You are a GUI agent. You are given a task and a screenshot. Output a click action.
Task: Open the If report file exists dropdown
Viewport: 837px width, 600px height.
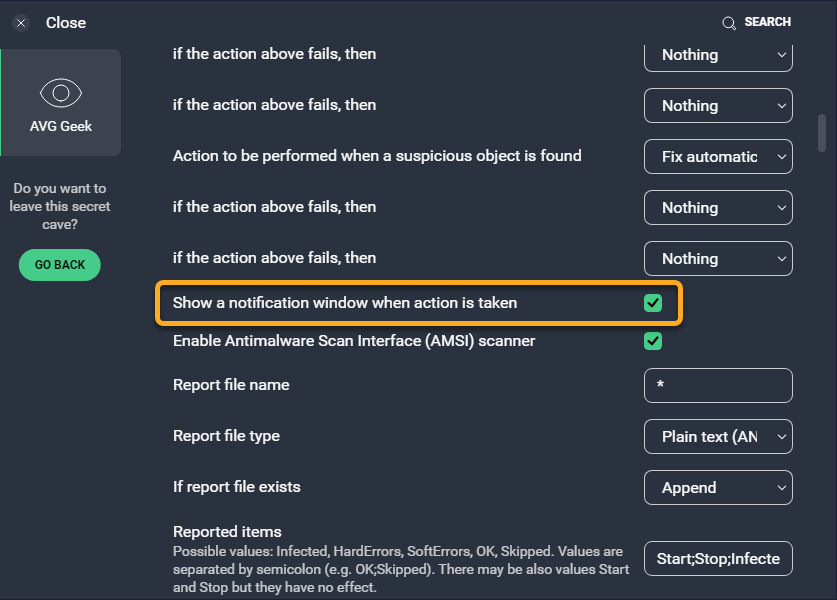click(718, 487)
